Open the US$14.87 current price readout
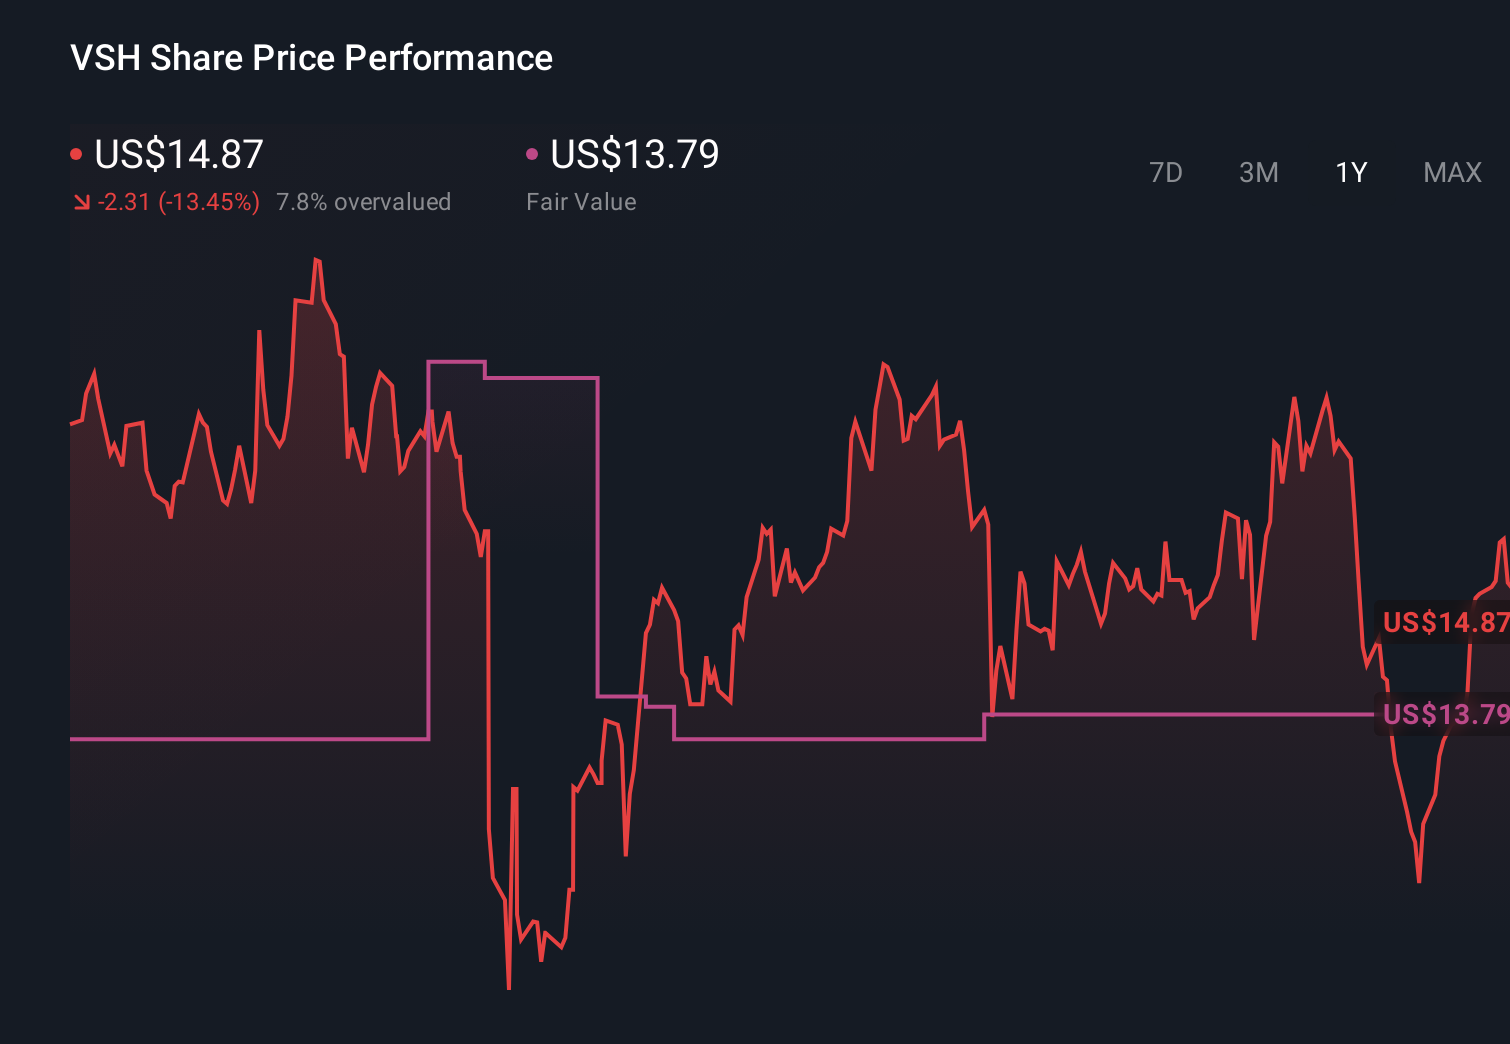This screenshot has height=1044, width=1510. [178, 154]
